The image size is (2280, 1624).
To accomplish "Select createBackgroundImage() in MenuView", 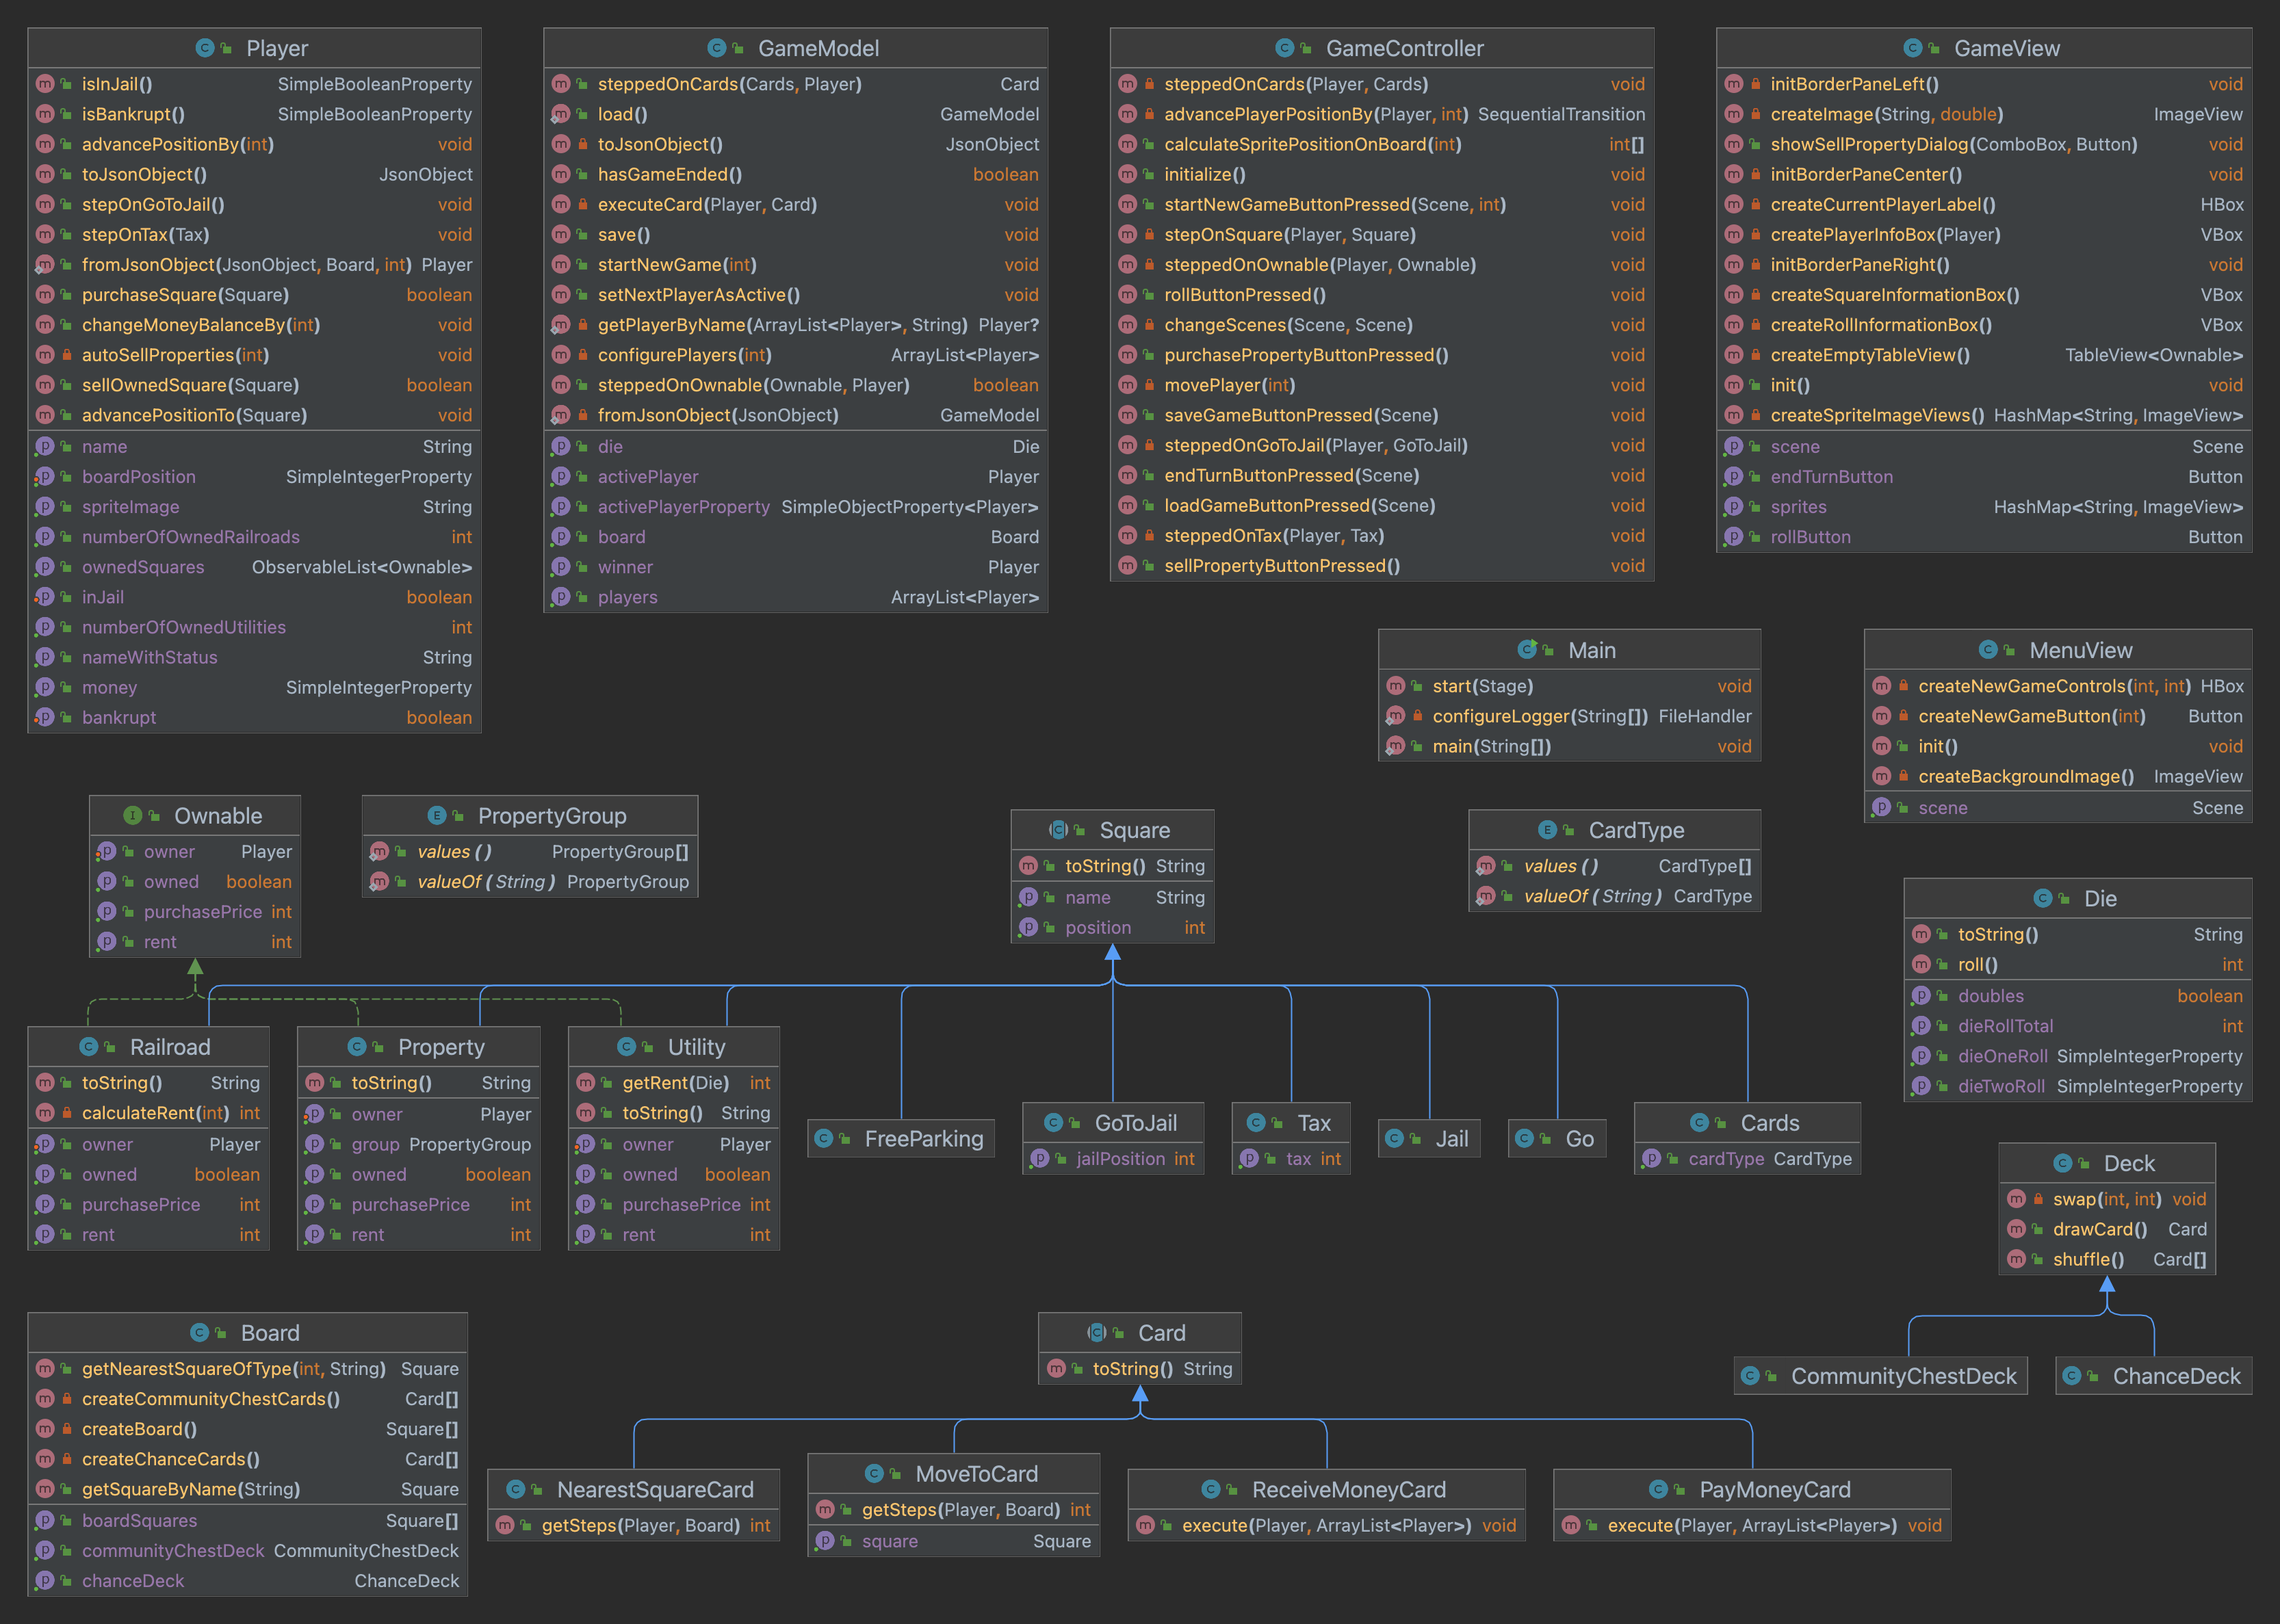I will click(2058, 776).
